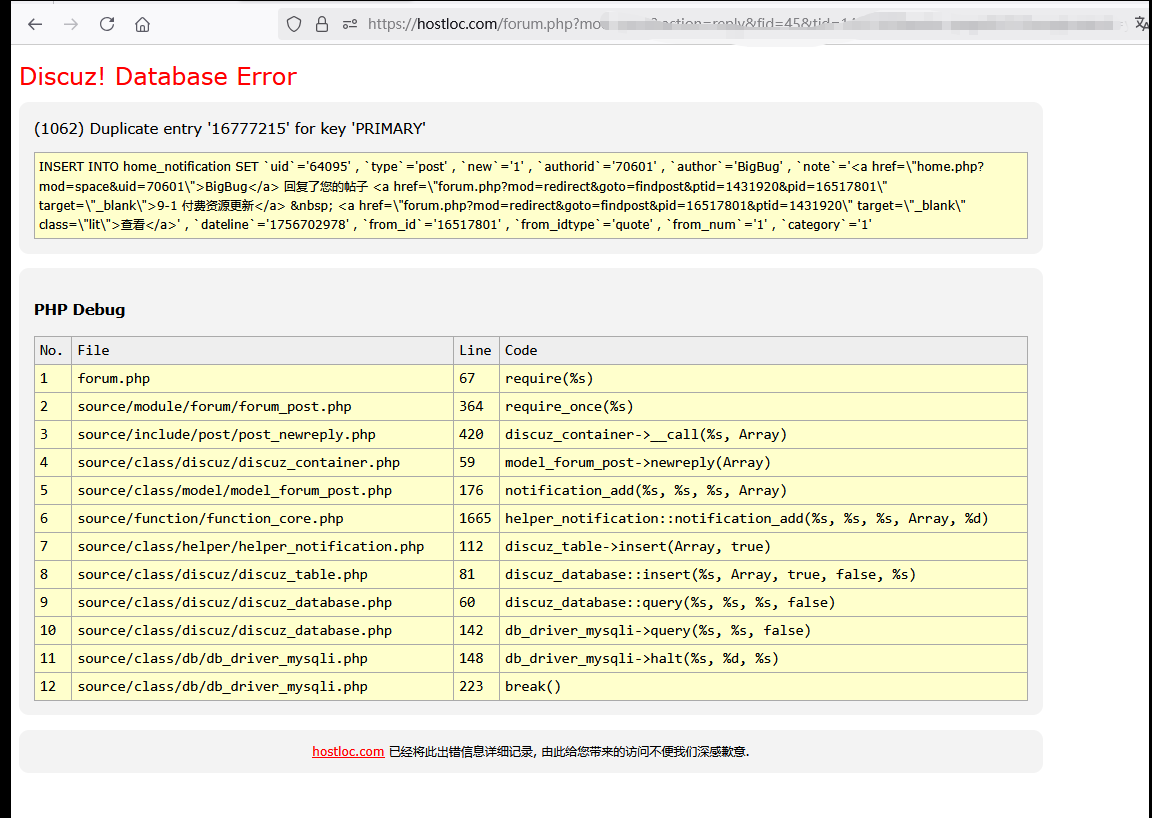Screen dimensions: 1152x818
Task: Select the 'forum.php' file cell
Action: (x=262, y=378)
